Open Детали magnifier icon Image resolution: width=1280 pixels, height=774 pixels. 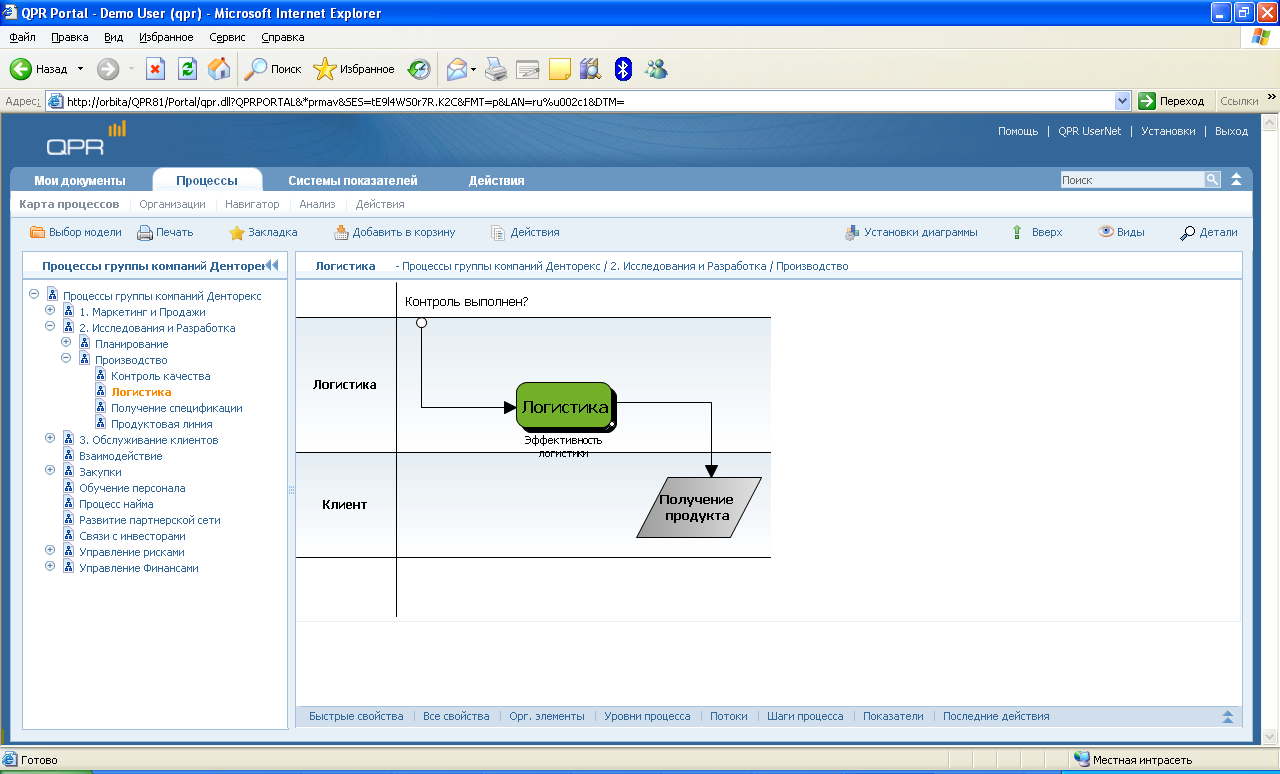tap(1188, 233)
